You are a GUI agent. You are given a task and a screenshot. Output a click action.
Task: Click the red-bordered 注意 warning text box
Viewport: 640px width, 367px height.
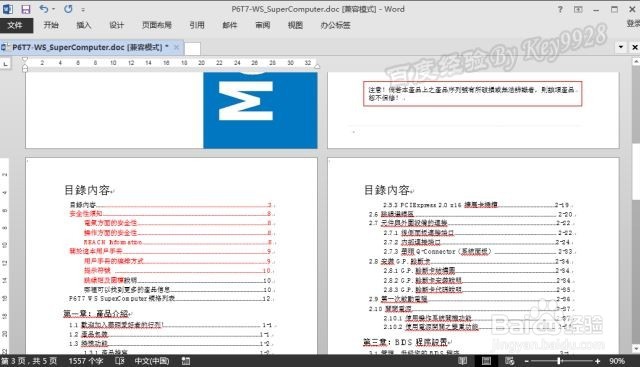[x=472, y=93]
